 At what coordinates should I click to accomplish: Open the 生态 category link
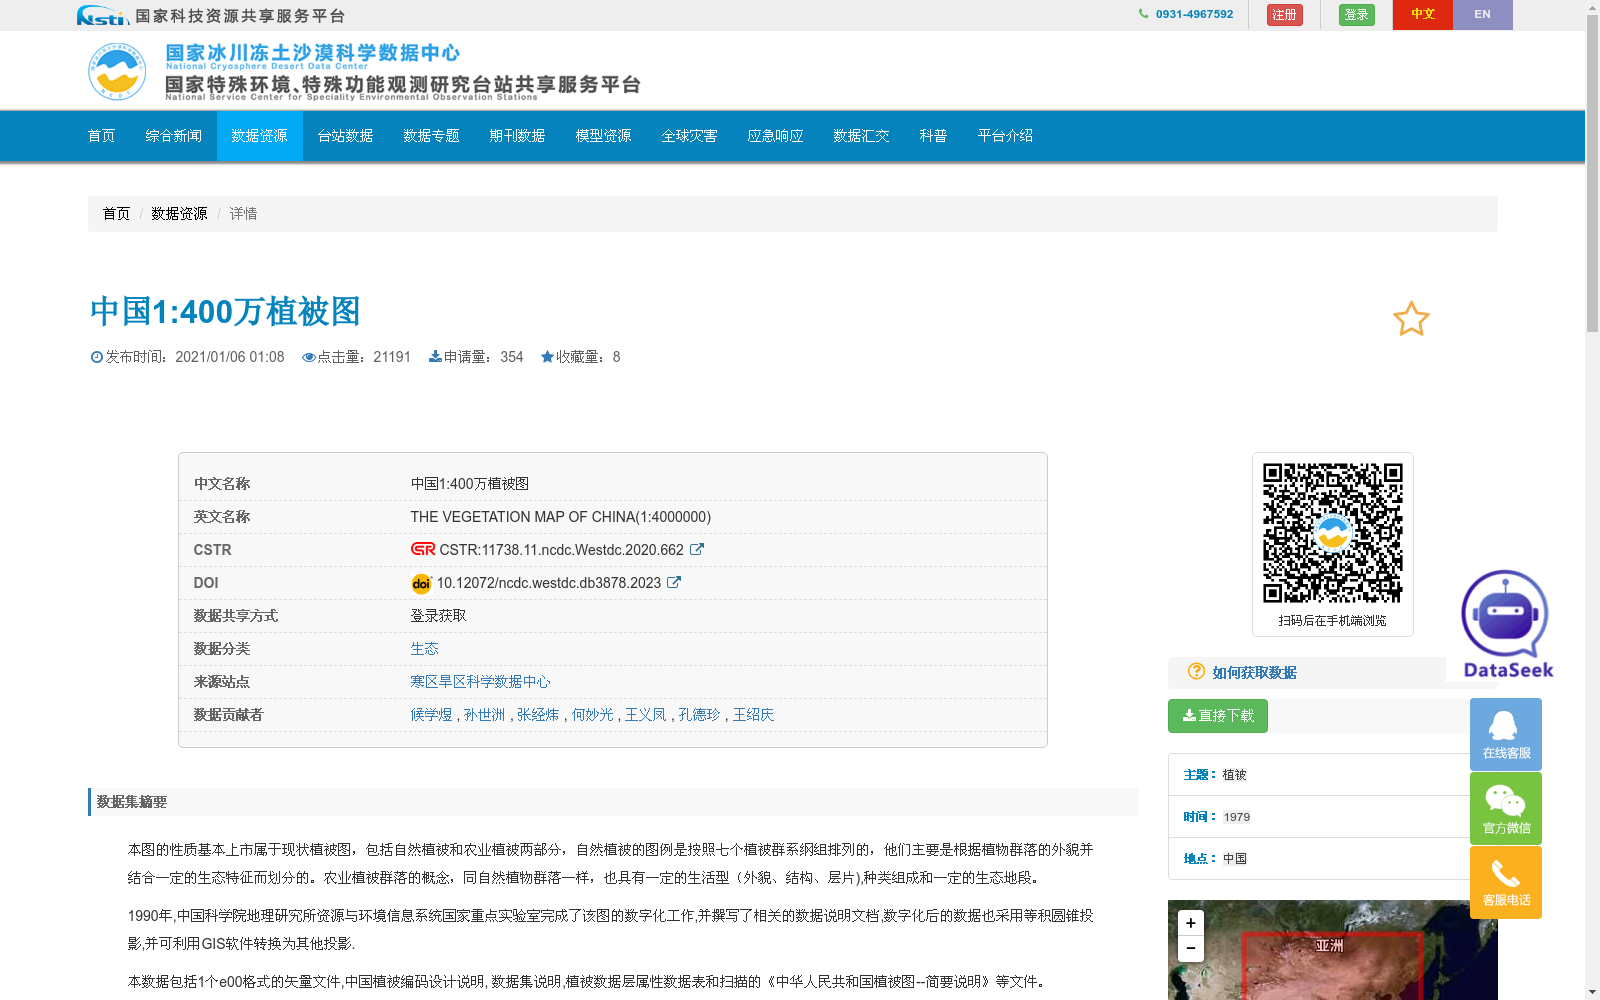tap(425, 649)
